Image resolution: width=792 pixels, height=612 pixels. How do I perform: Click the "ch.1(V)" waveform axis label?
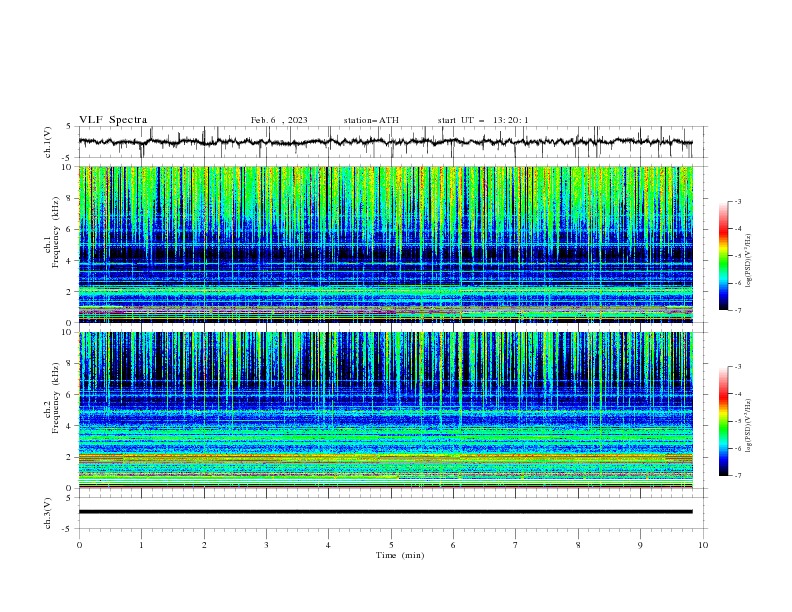[48, 142]
